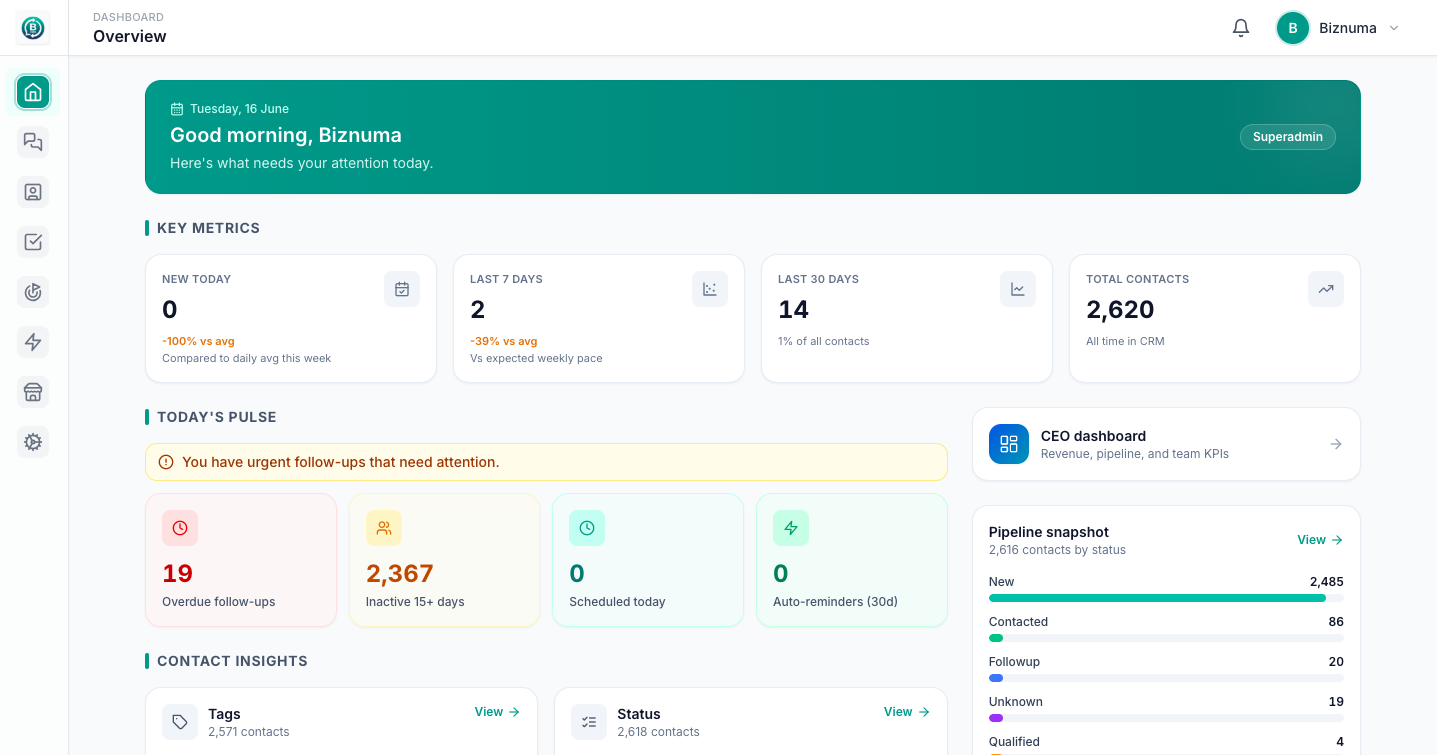The width and height of the screenshot is (1437, 755).
Task: Open the Settings gear sidebar icon
Action: [x=33, y=442]
